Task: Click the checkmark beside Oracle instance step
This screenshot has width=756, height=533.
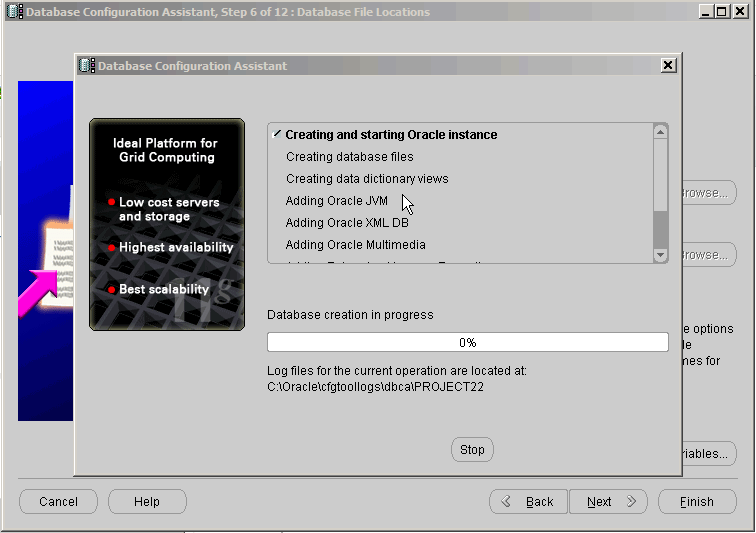Action: (276, 134)
